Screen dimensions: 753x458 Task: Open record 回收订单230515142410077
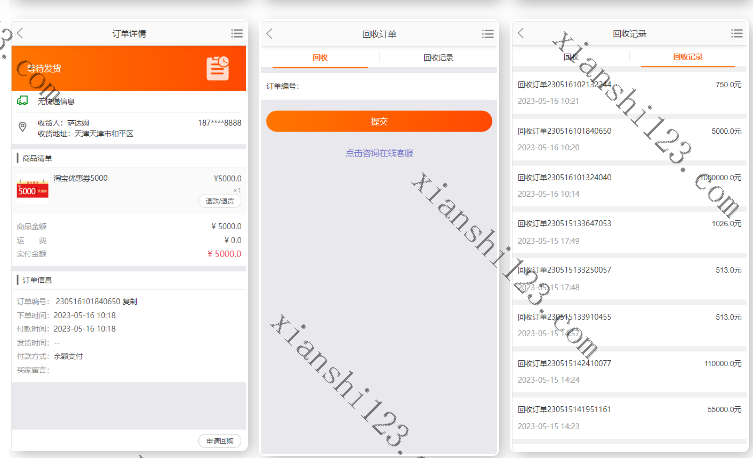tap(630, 371)
